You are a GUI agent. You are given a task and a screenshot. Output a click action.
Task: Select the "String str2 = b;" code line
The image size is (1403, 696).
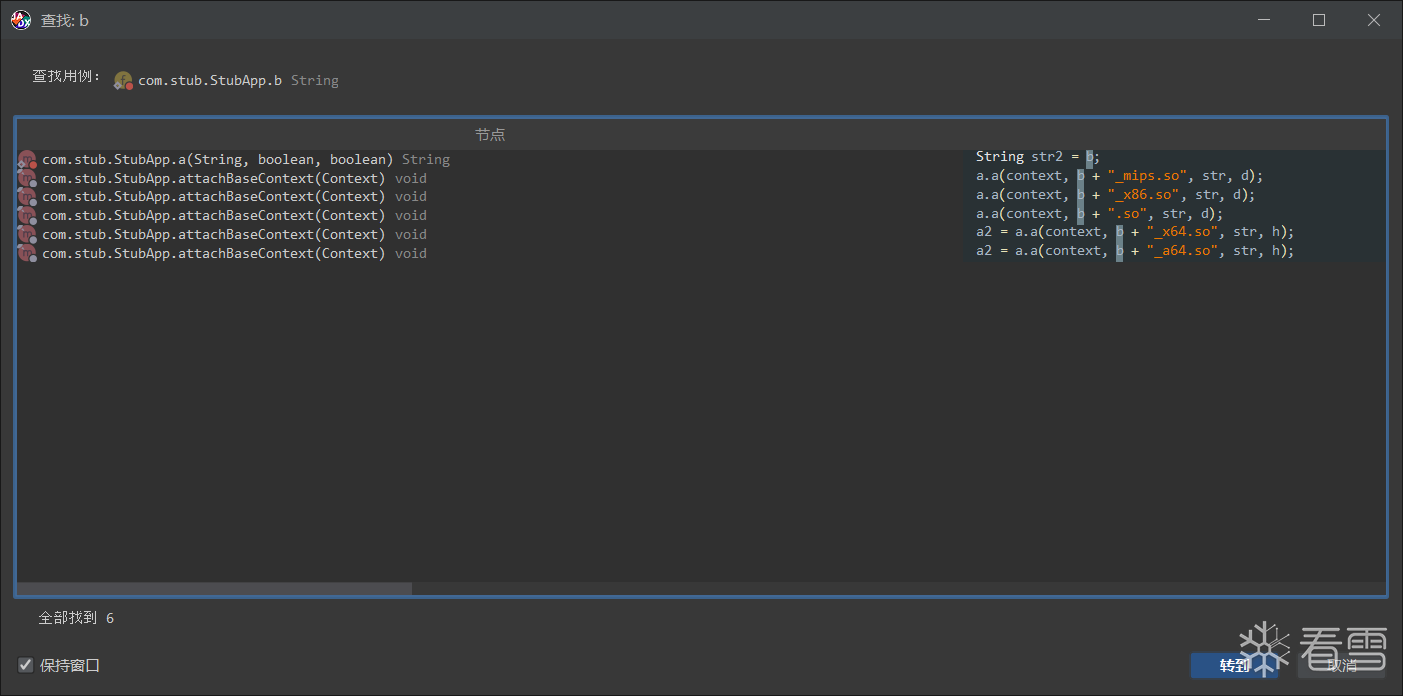tap(1037, 157)
